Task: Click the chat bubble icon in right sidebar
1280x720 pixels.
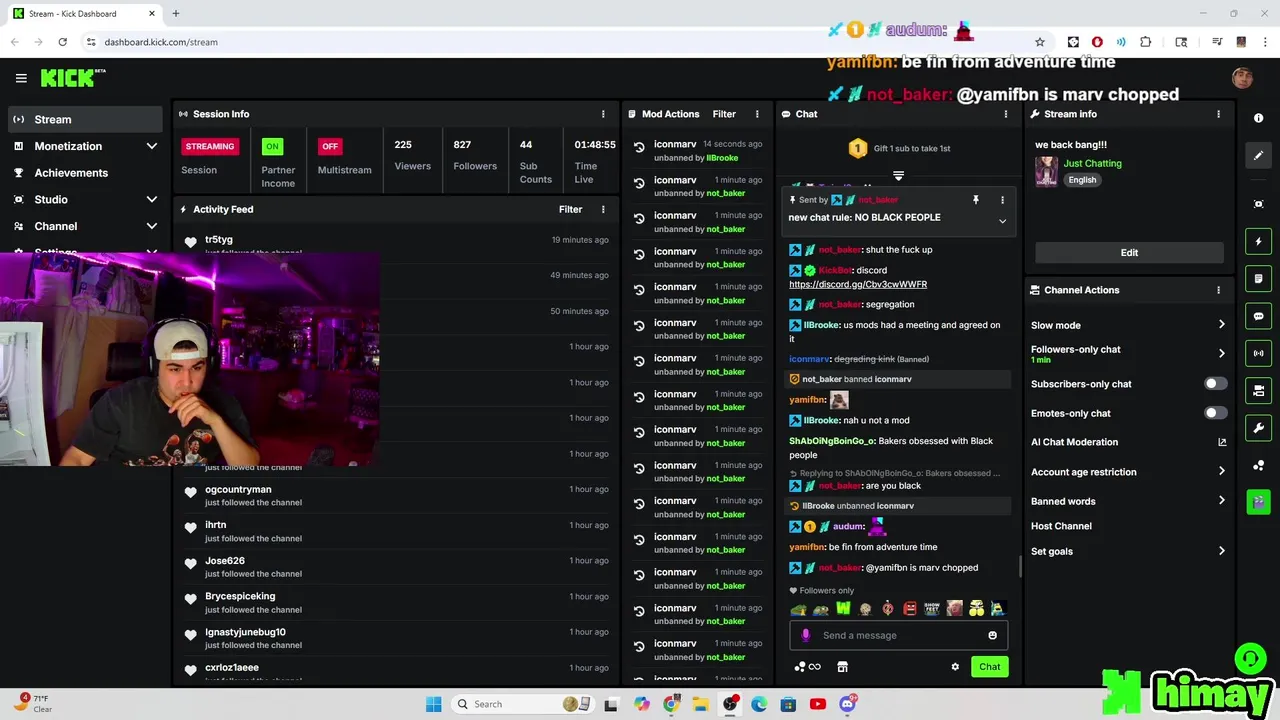Action: point(1259,316)
